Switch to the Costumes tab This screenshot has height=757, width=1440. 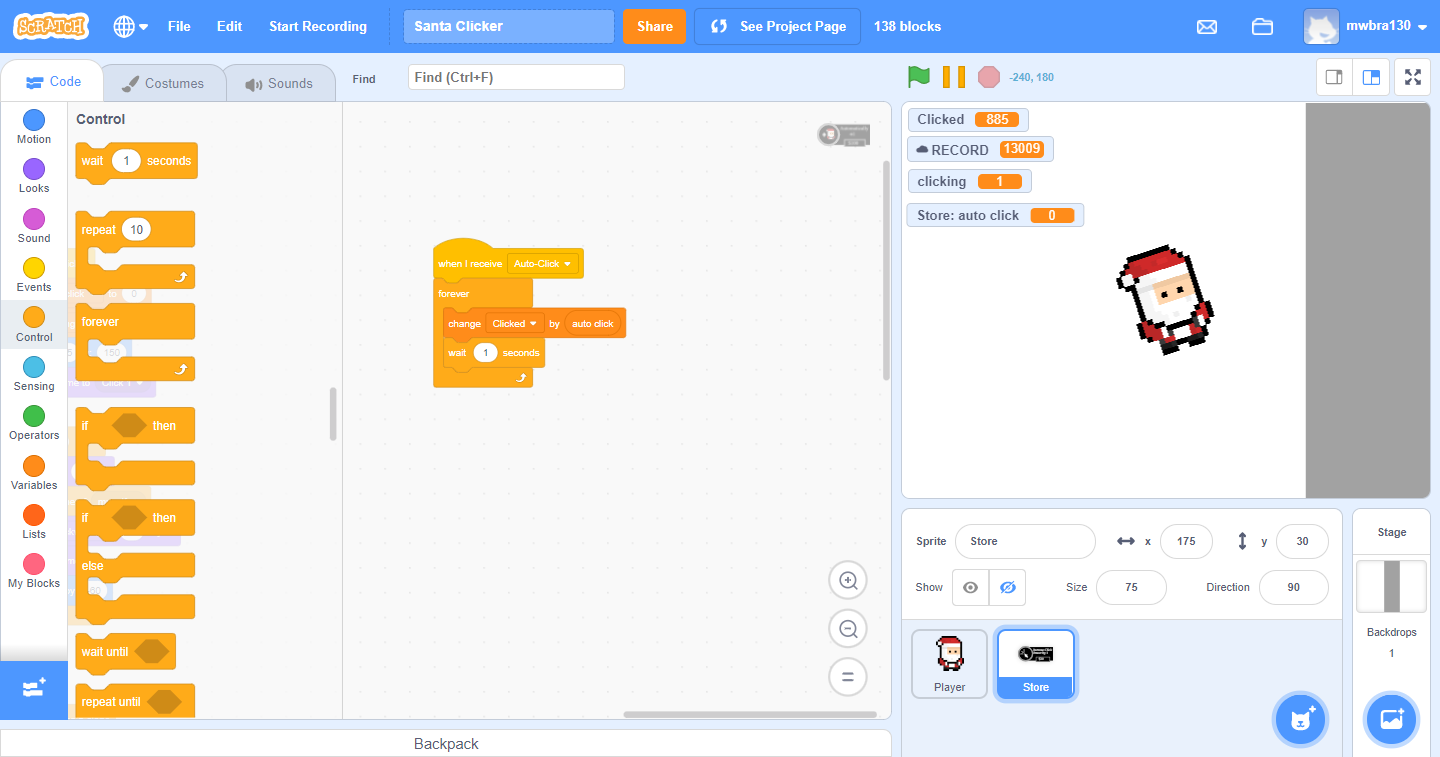[x=163, y=83]
